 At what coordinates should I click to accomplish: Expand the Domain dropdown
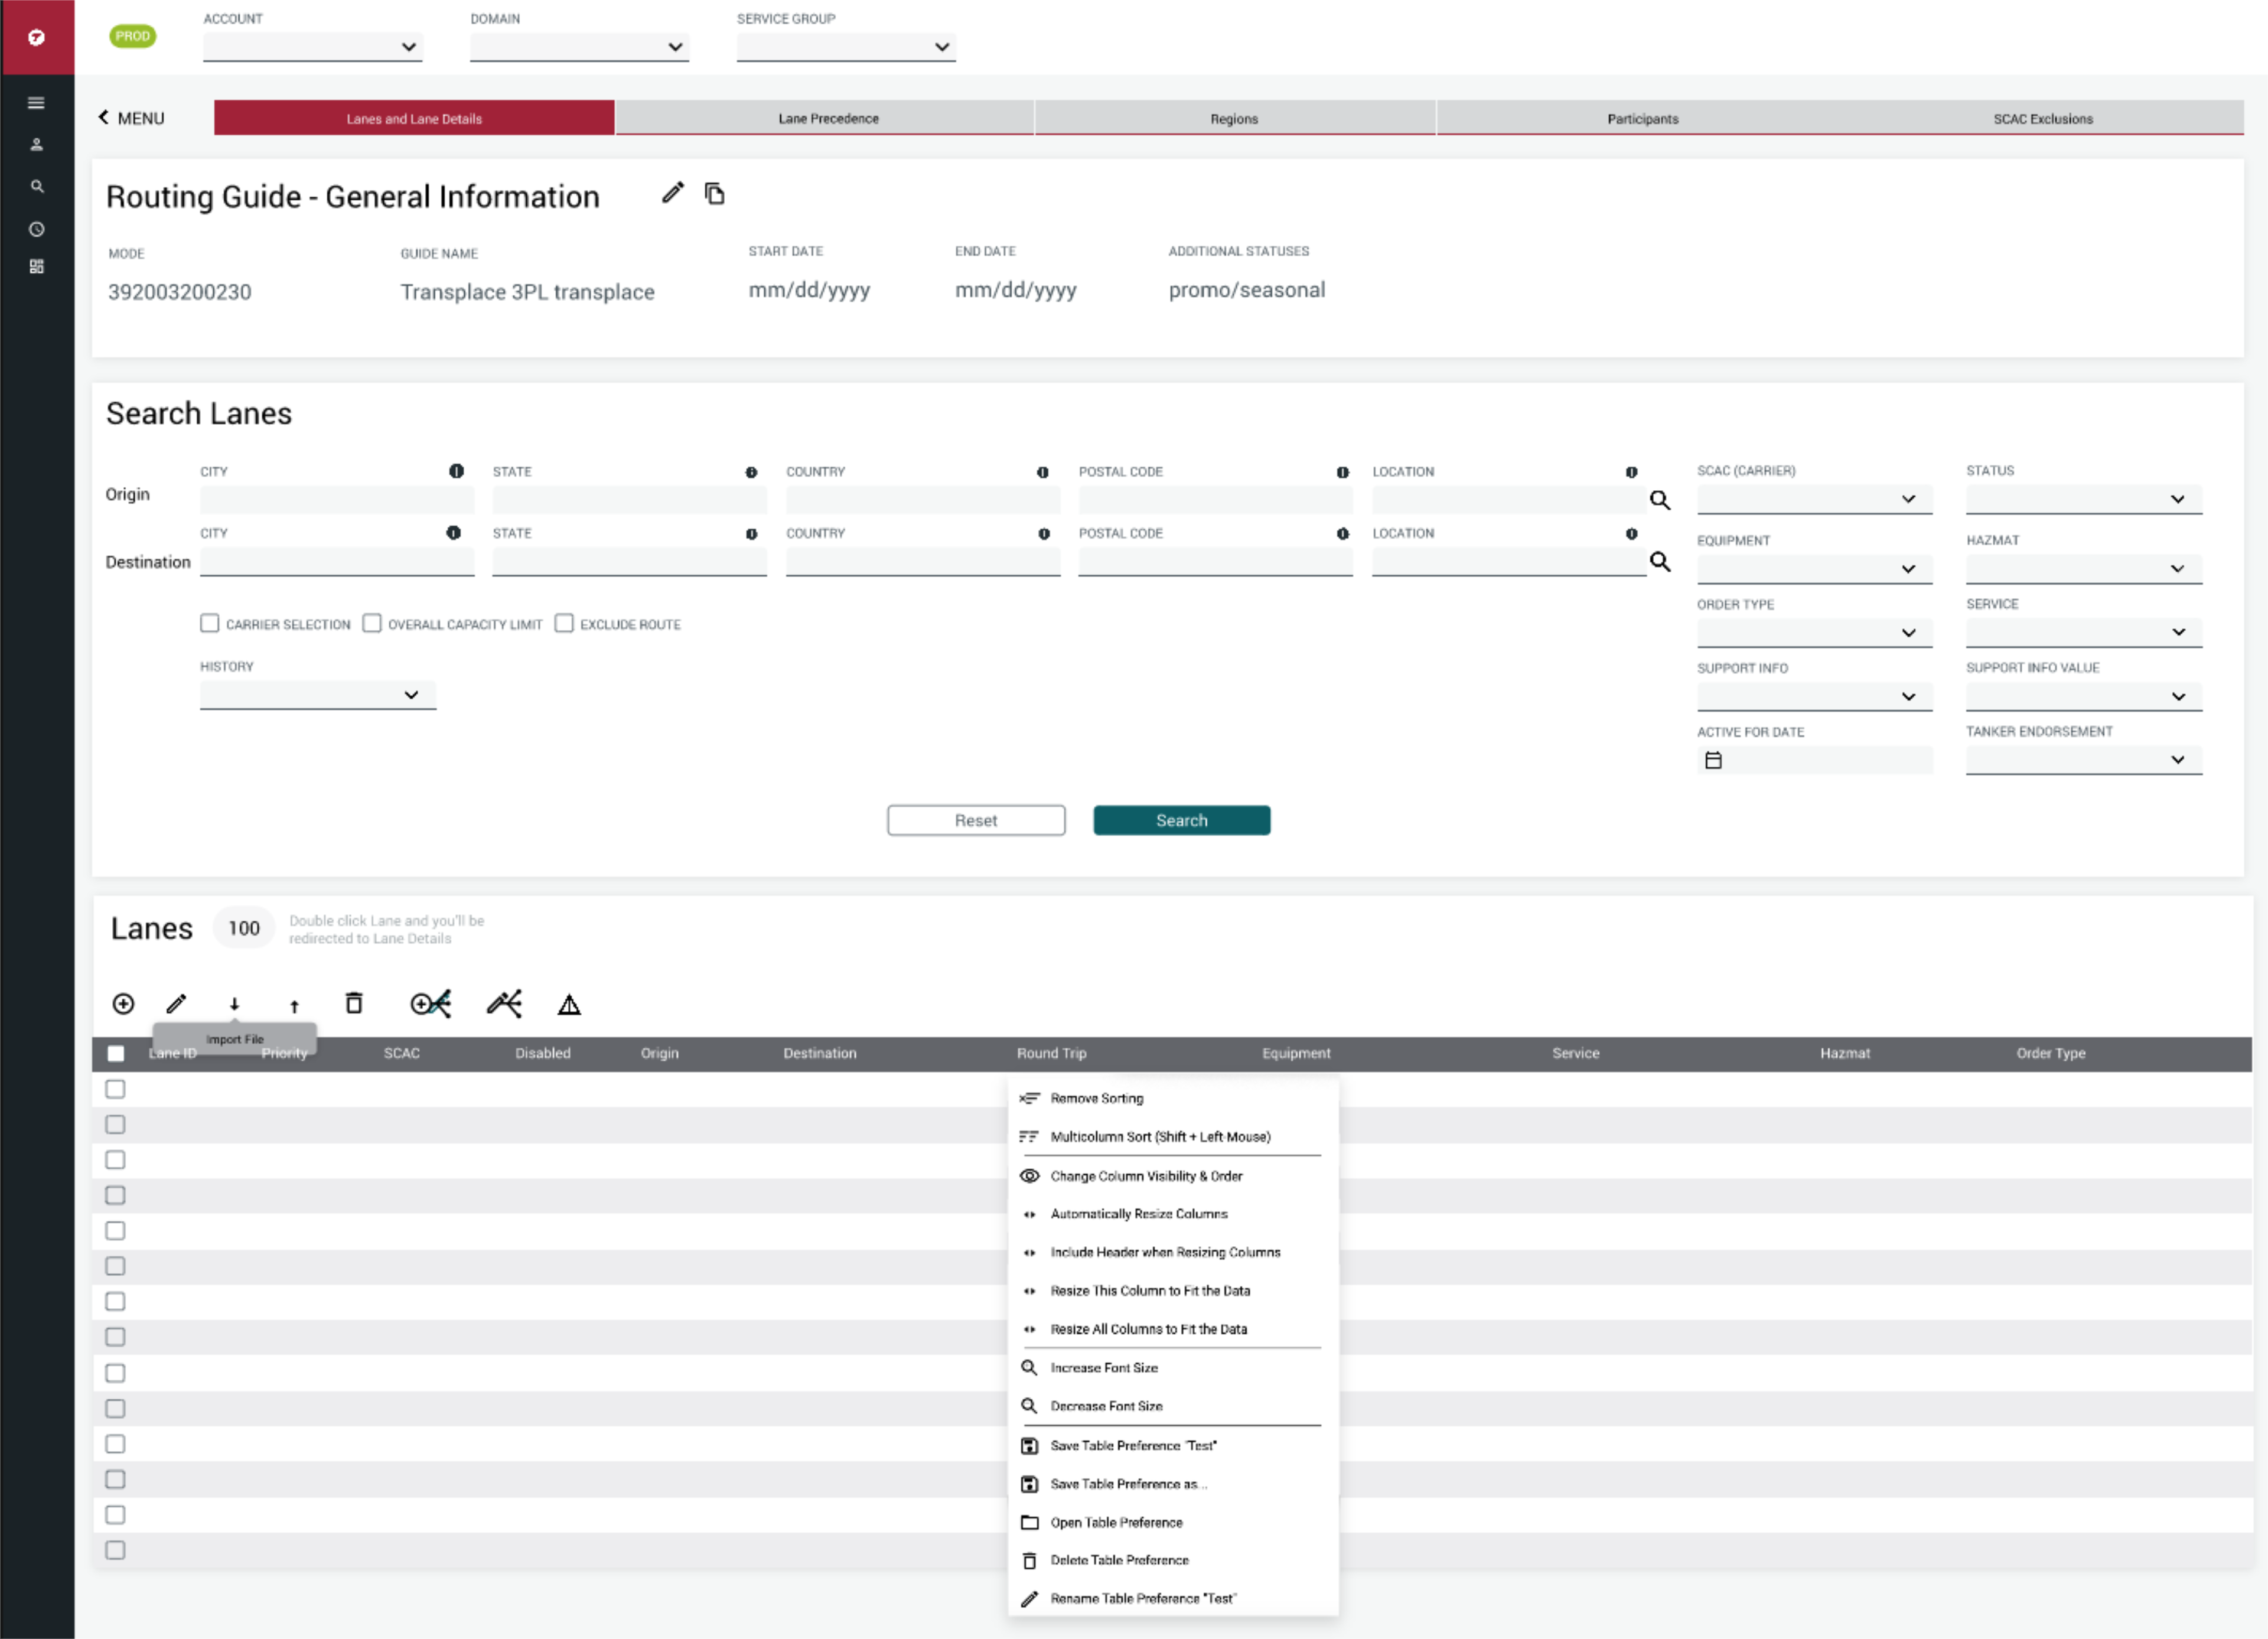[x=579, y=47]
